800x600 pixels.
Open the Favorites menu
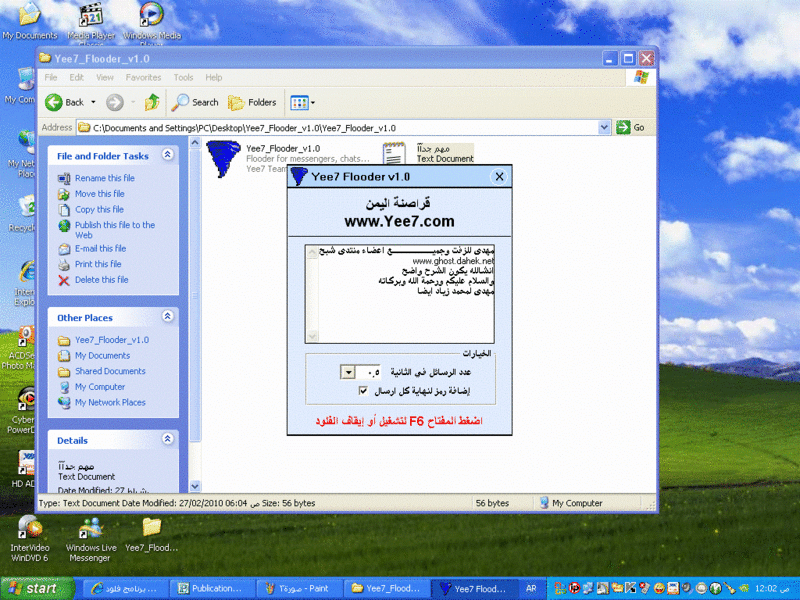[x=143, y=78]
